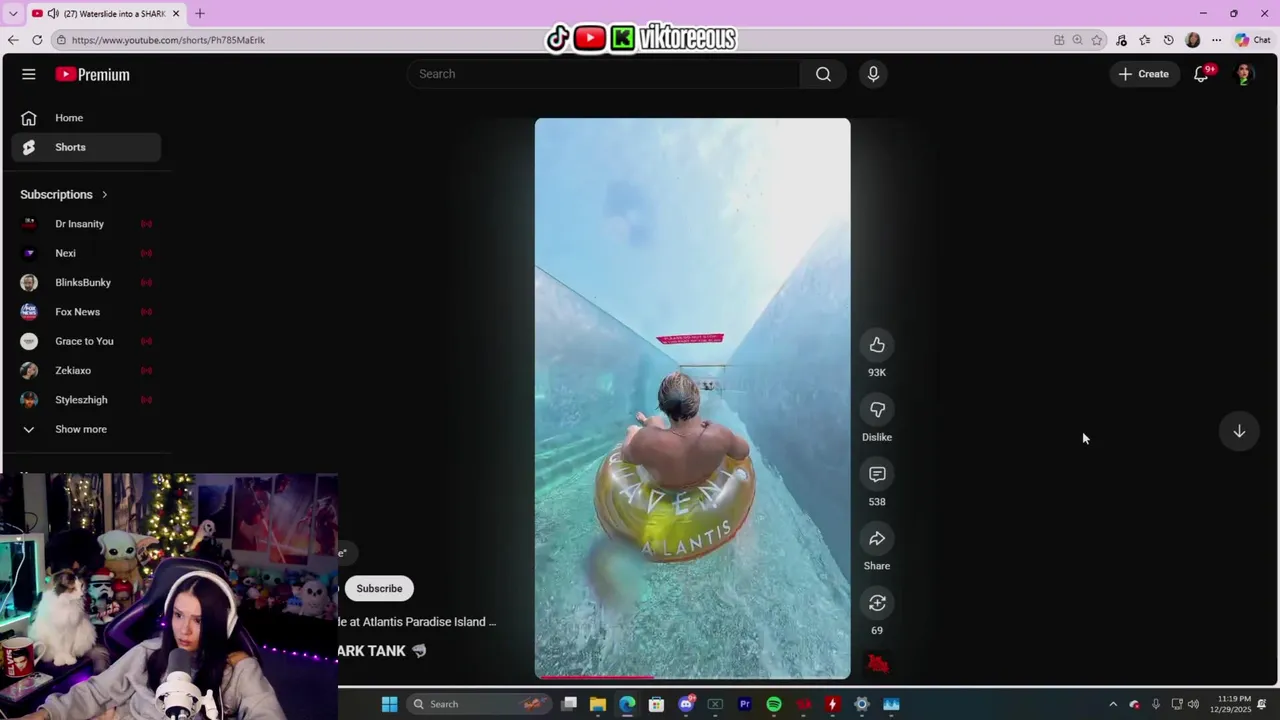Open Premiere Pro from the taskbar

click(x=744, y=704)
